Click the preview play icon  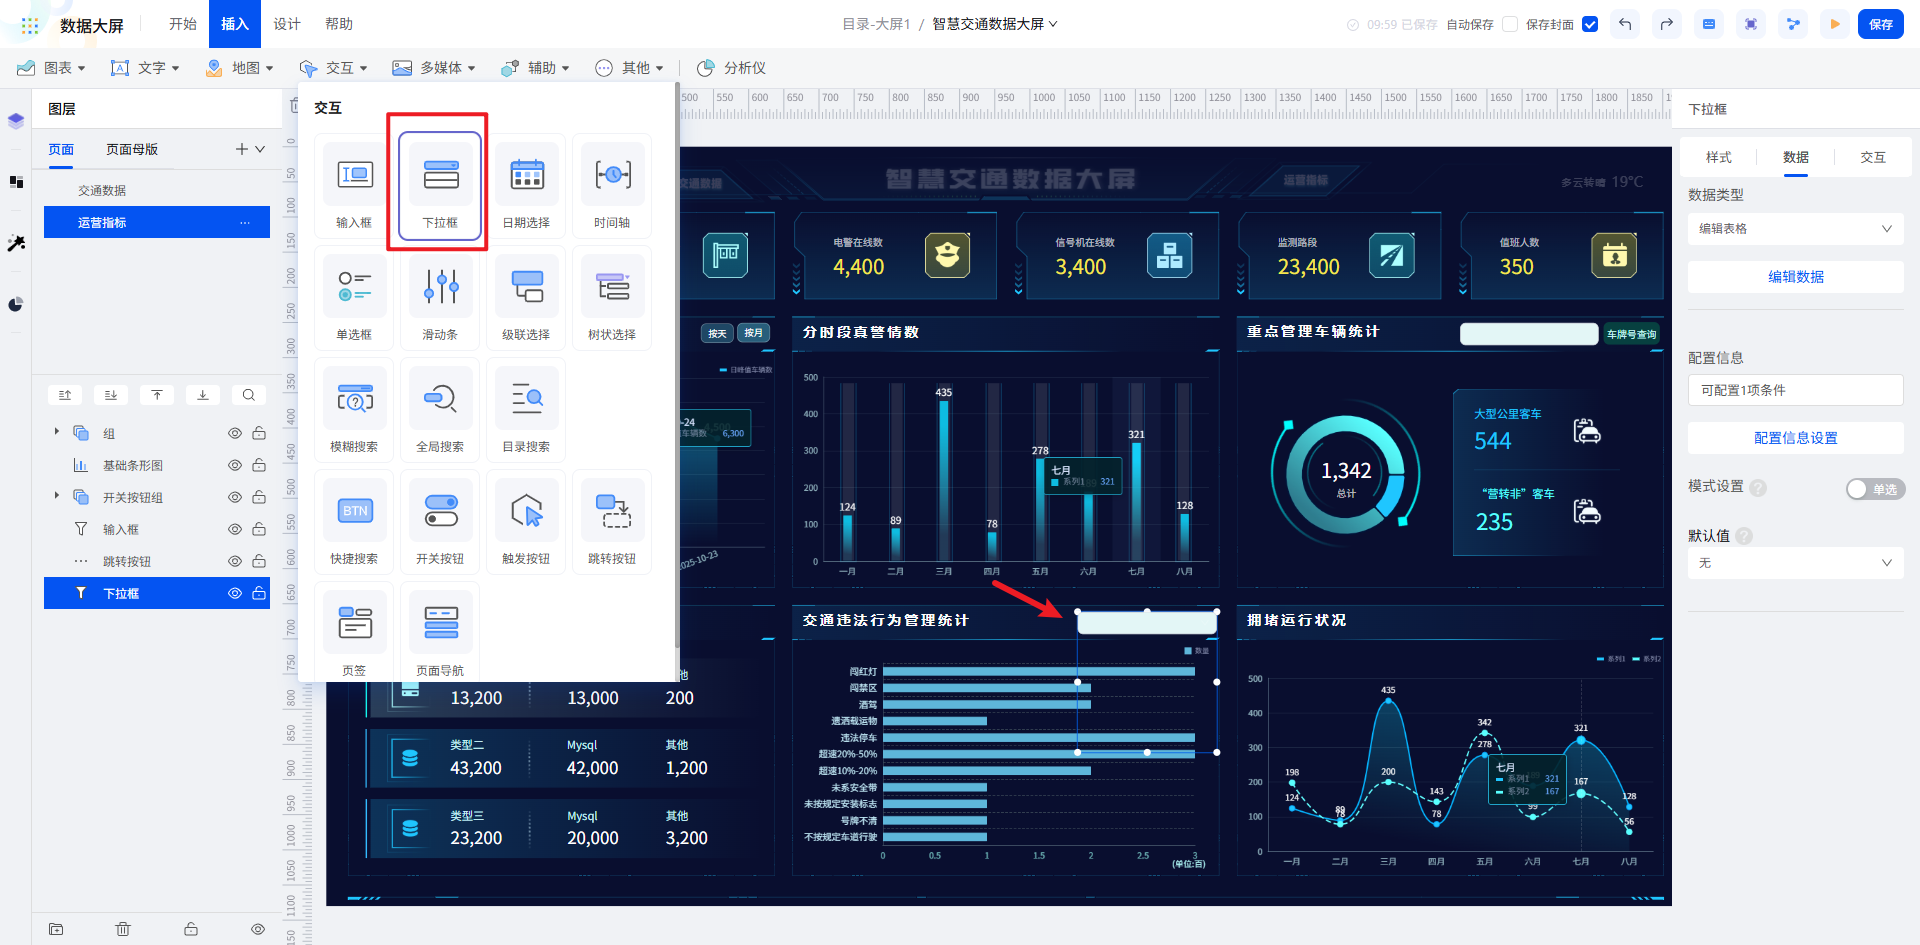coord(1834,24)
